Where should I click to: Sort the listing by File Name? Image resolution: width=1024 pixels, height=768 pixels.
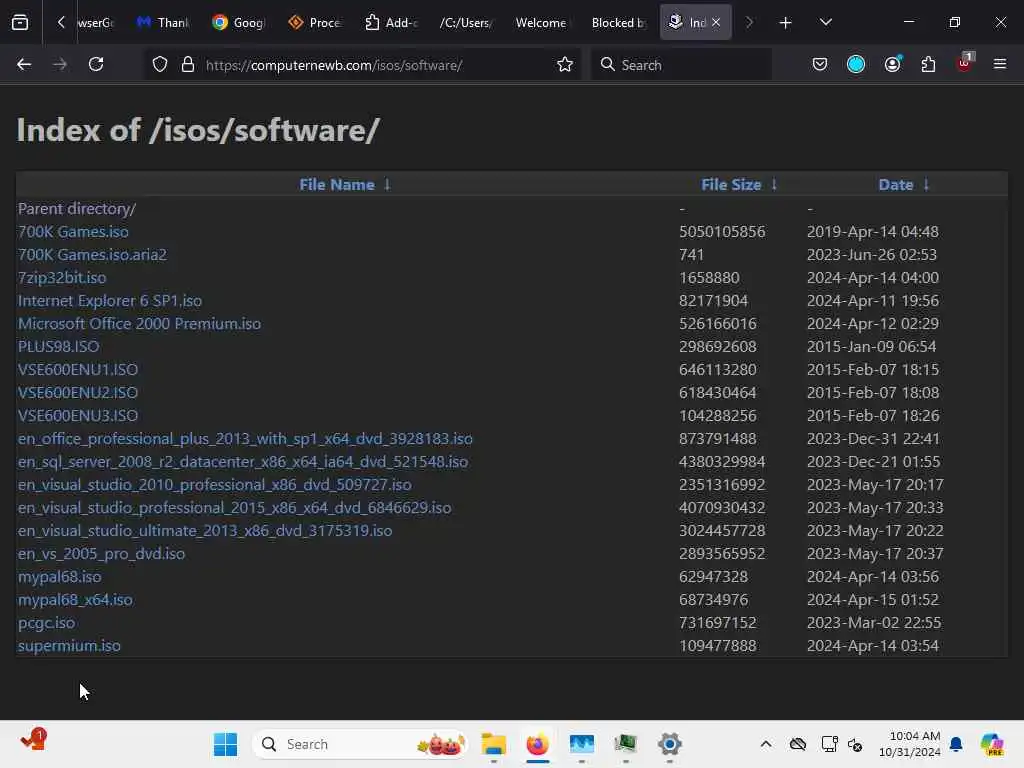336,185
